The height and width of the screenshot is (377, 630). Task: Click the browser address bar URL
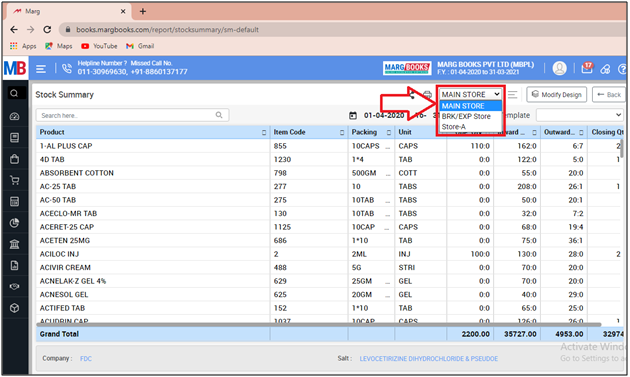coord(167,30)
